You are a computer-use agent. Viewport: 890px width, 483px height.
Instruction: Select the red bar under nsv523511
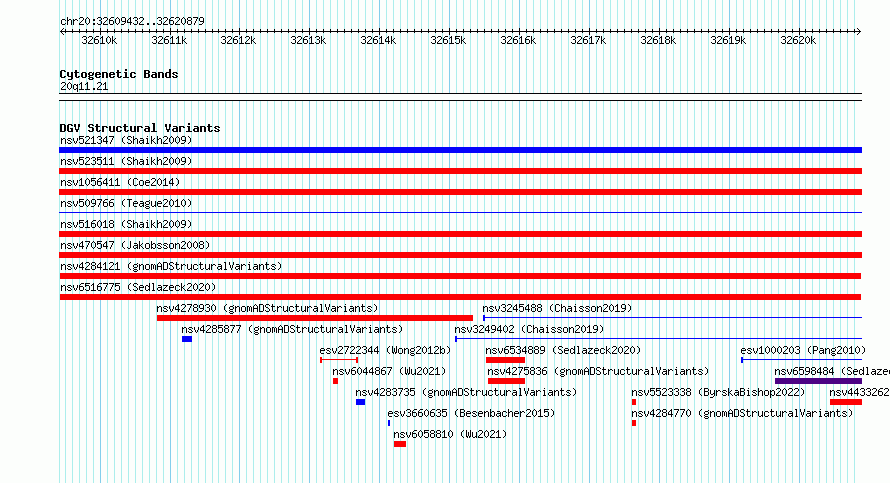(x=460, y=171)
